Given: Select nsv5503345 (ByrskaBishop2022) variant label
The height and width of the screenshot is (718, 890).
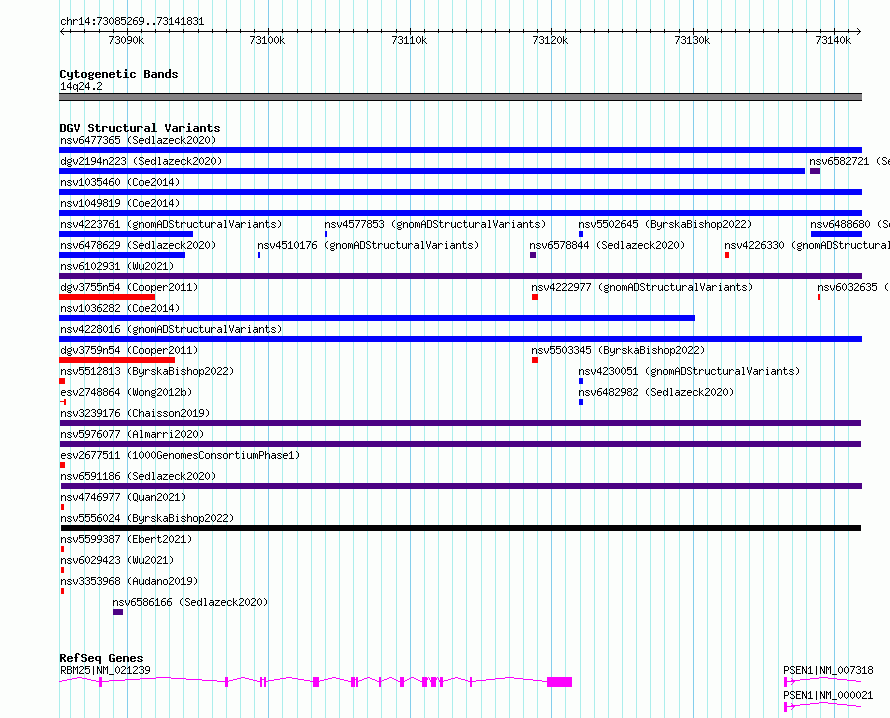Looking at the screenshot, I should [x=618, y=350].
